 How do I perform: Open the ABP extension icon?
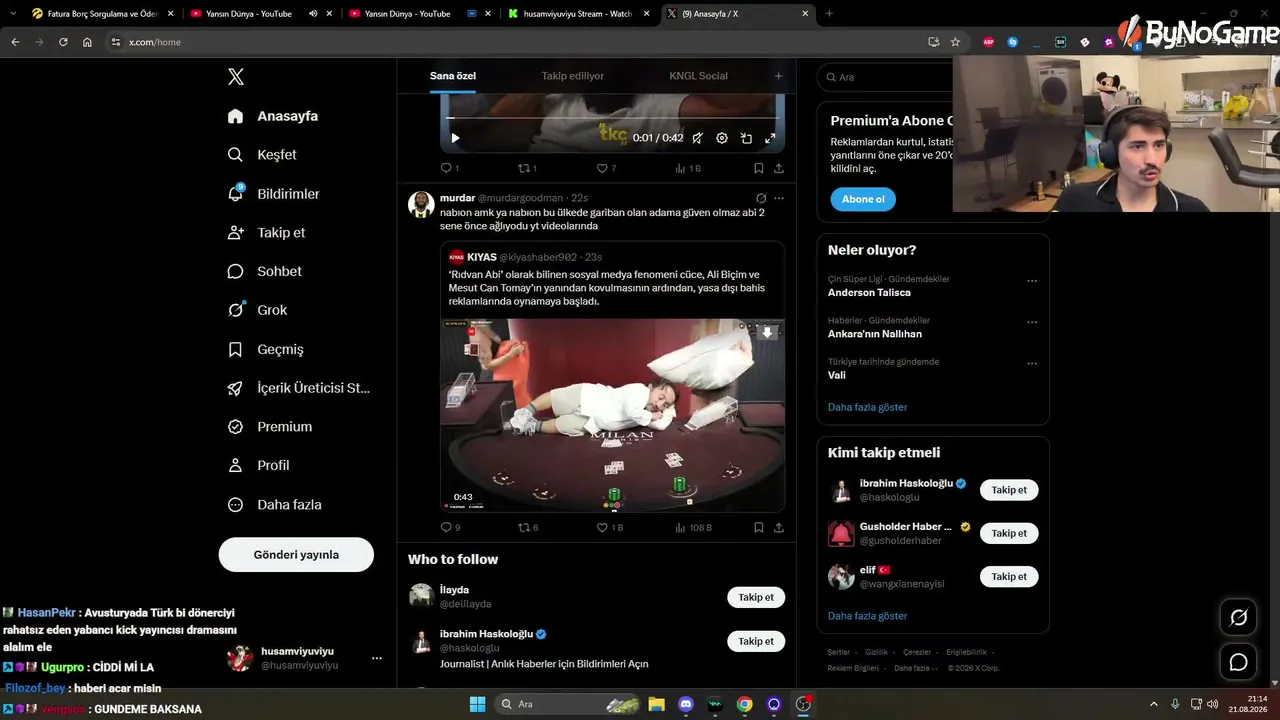[989, 42]
